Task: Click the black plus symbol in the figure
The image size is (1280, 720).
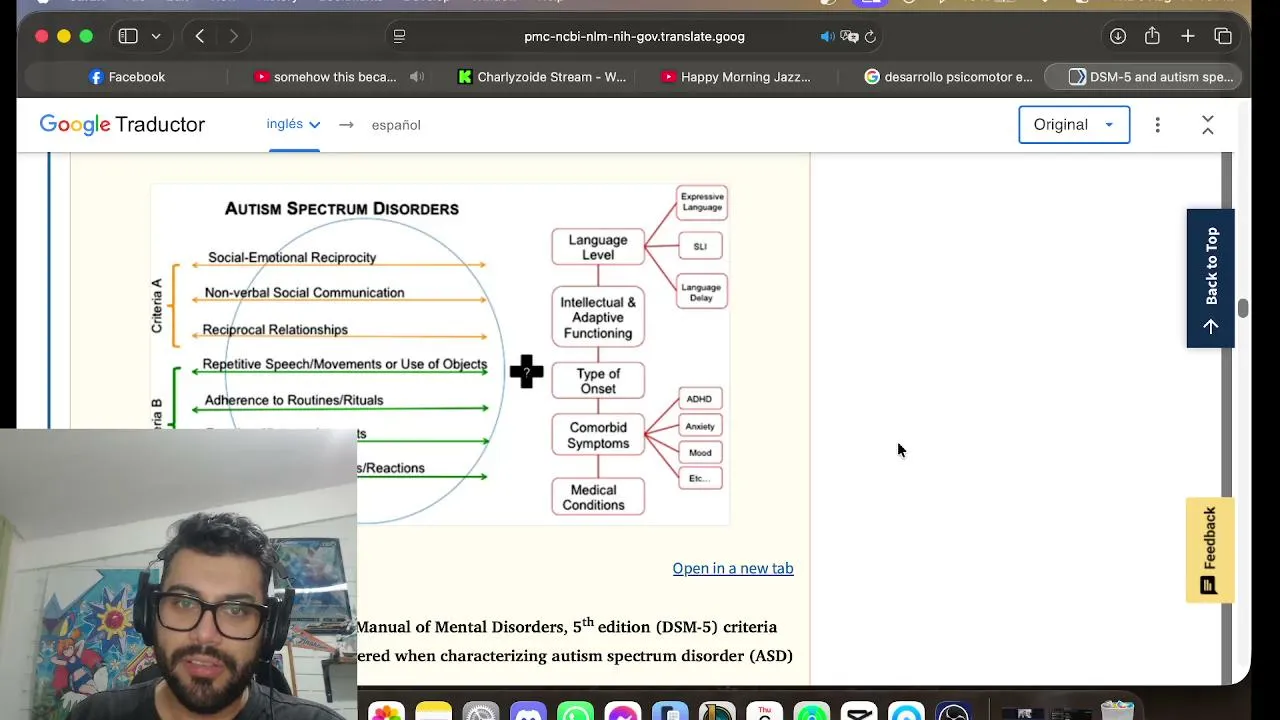Action: 527,372
